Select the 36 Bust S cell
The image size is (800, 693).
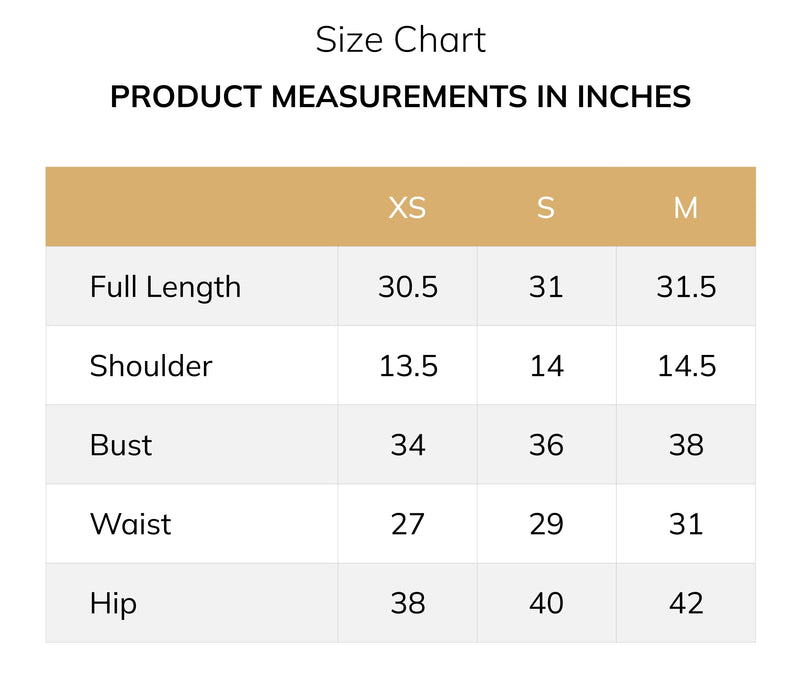click(x=547, y=444)
